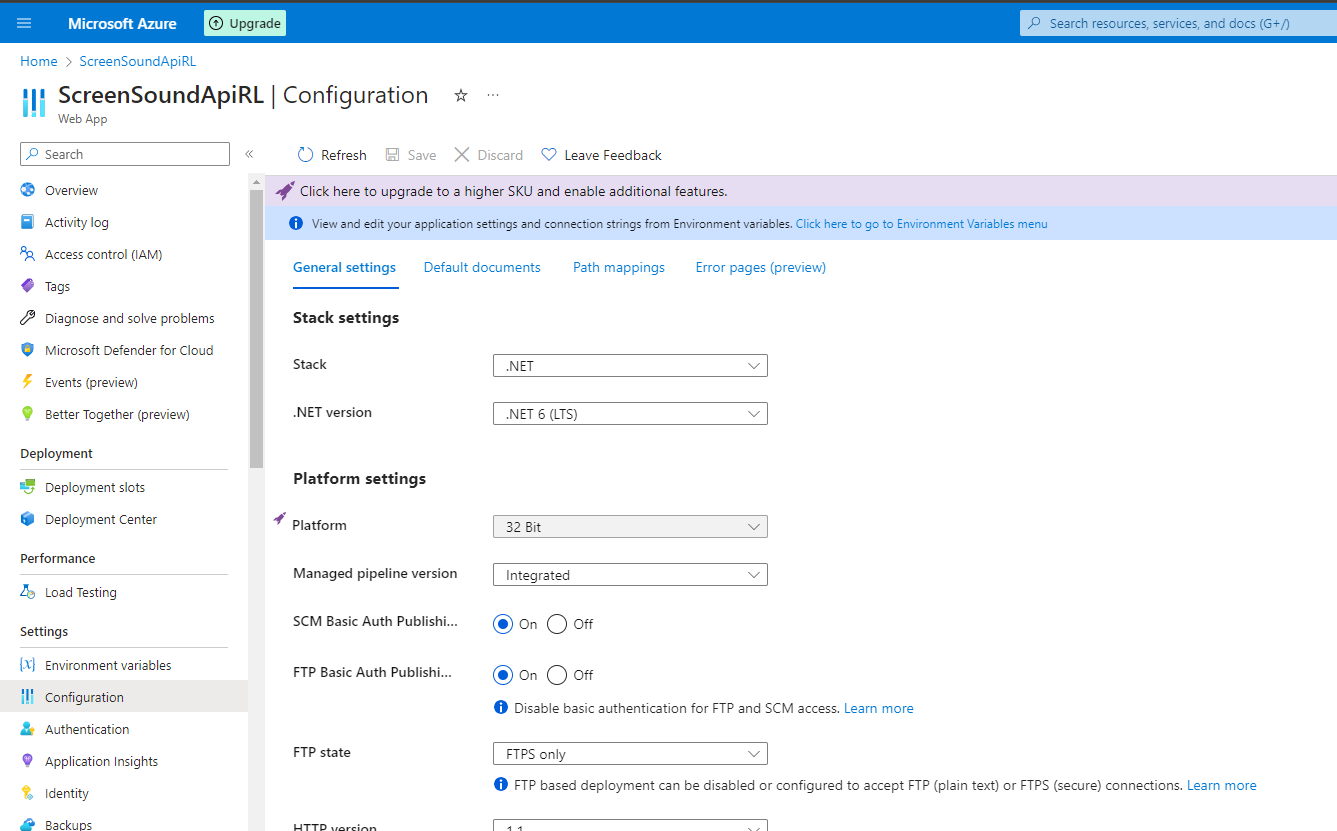1337x831 pixels.
Task: Click the Identity key icon
Action: coord(27,793)
